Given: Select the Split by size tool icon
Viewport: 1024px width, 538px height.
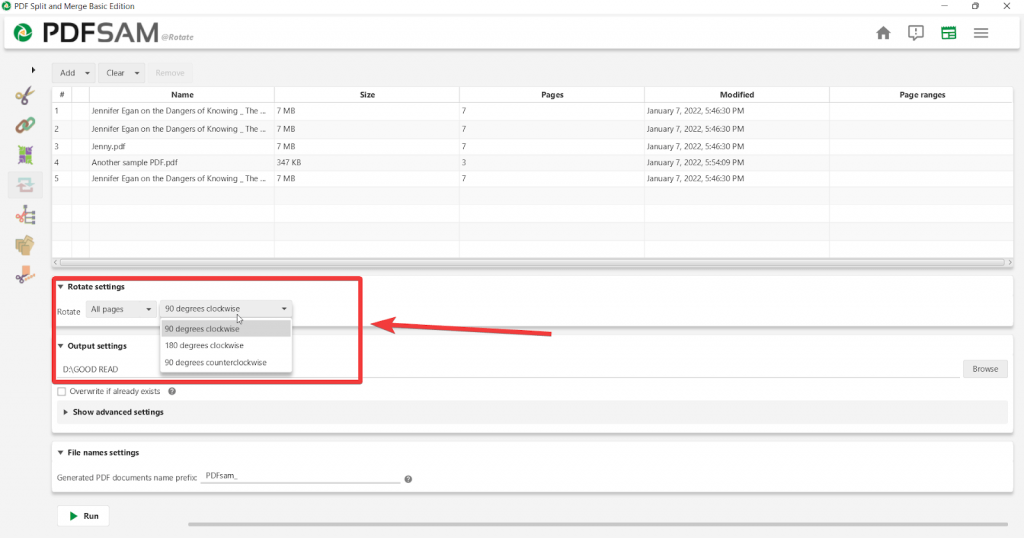Looking at the screenshot, I should pyautogui.click(x=25, y=275).
